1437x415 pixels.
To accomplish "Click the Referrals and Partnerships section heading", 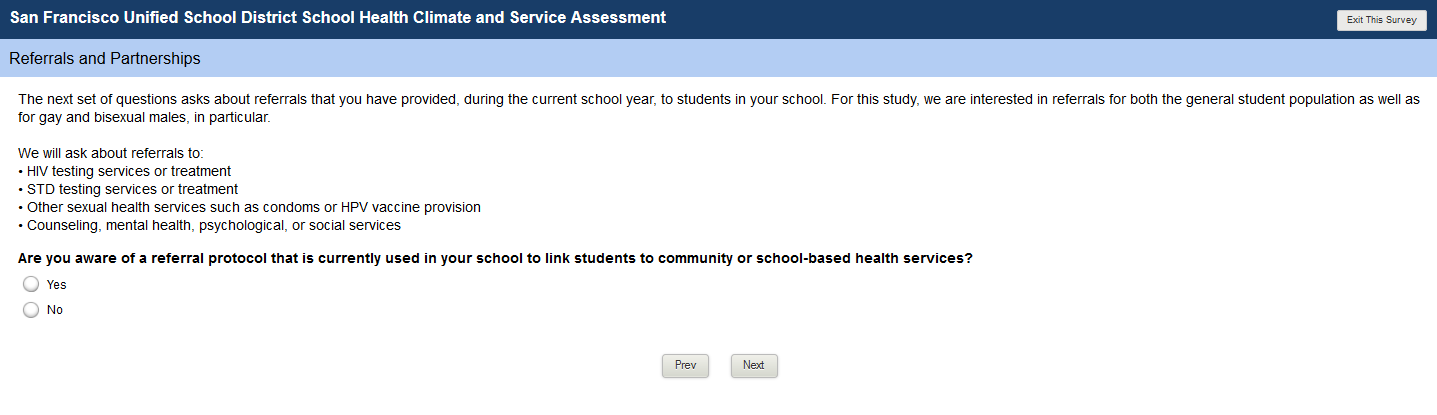I will tap(105, 59).
